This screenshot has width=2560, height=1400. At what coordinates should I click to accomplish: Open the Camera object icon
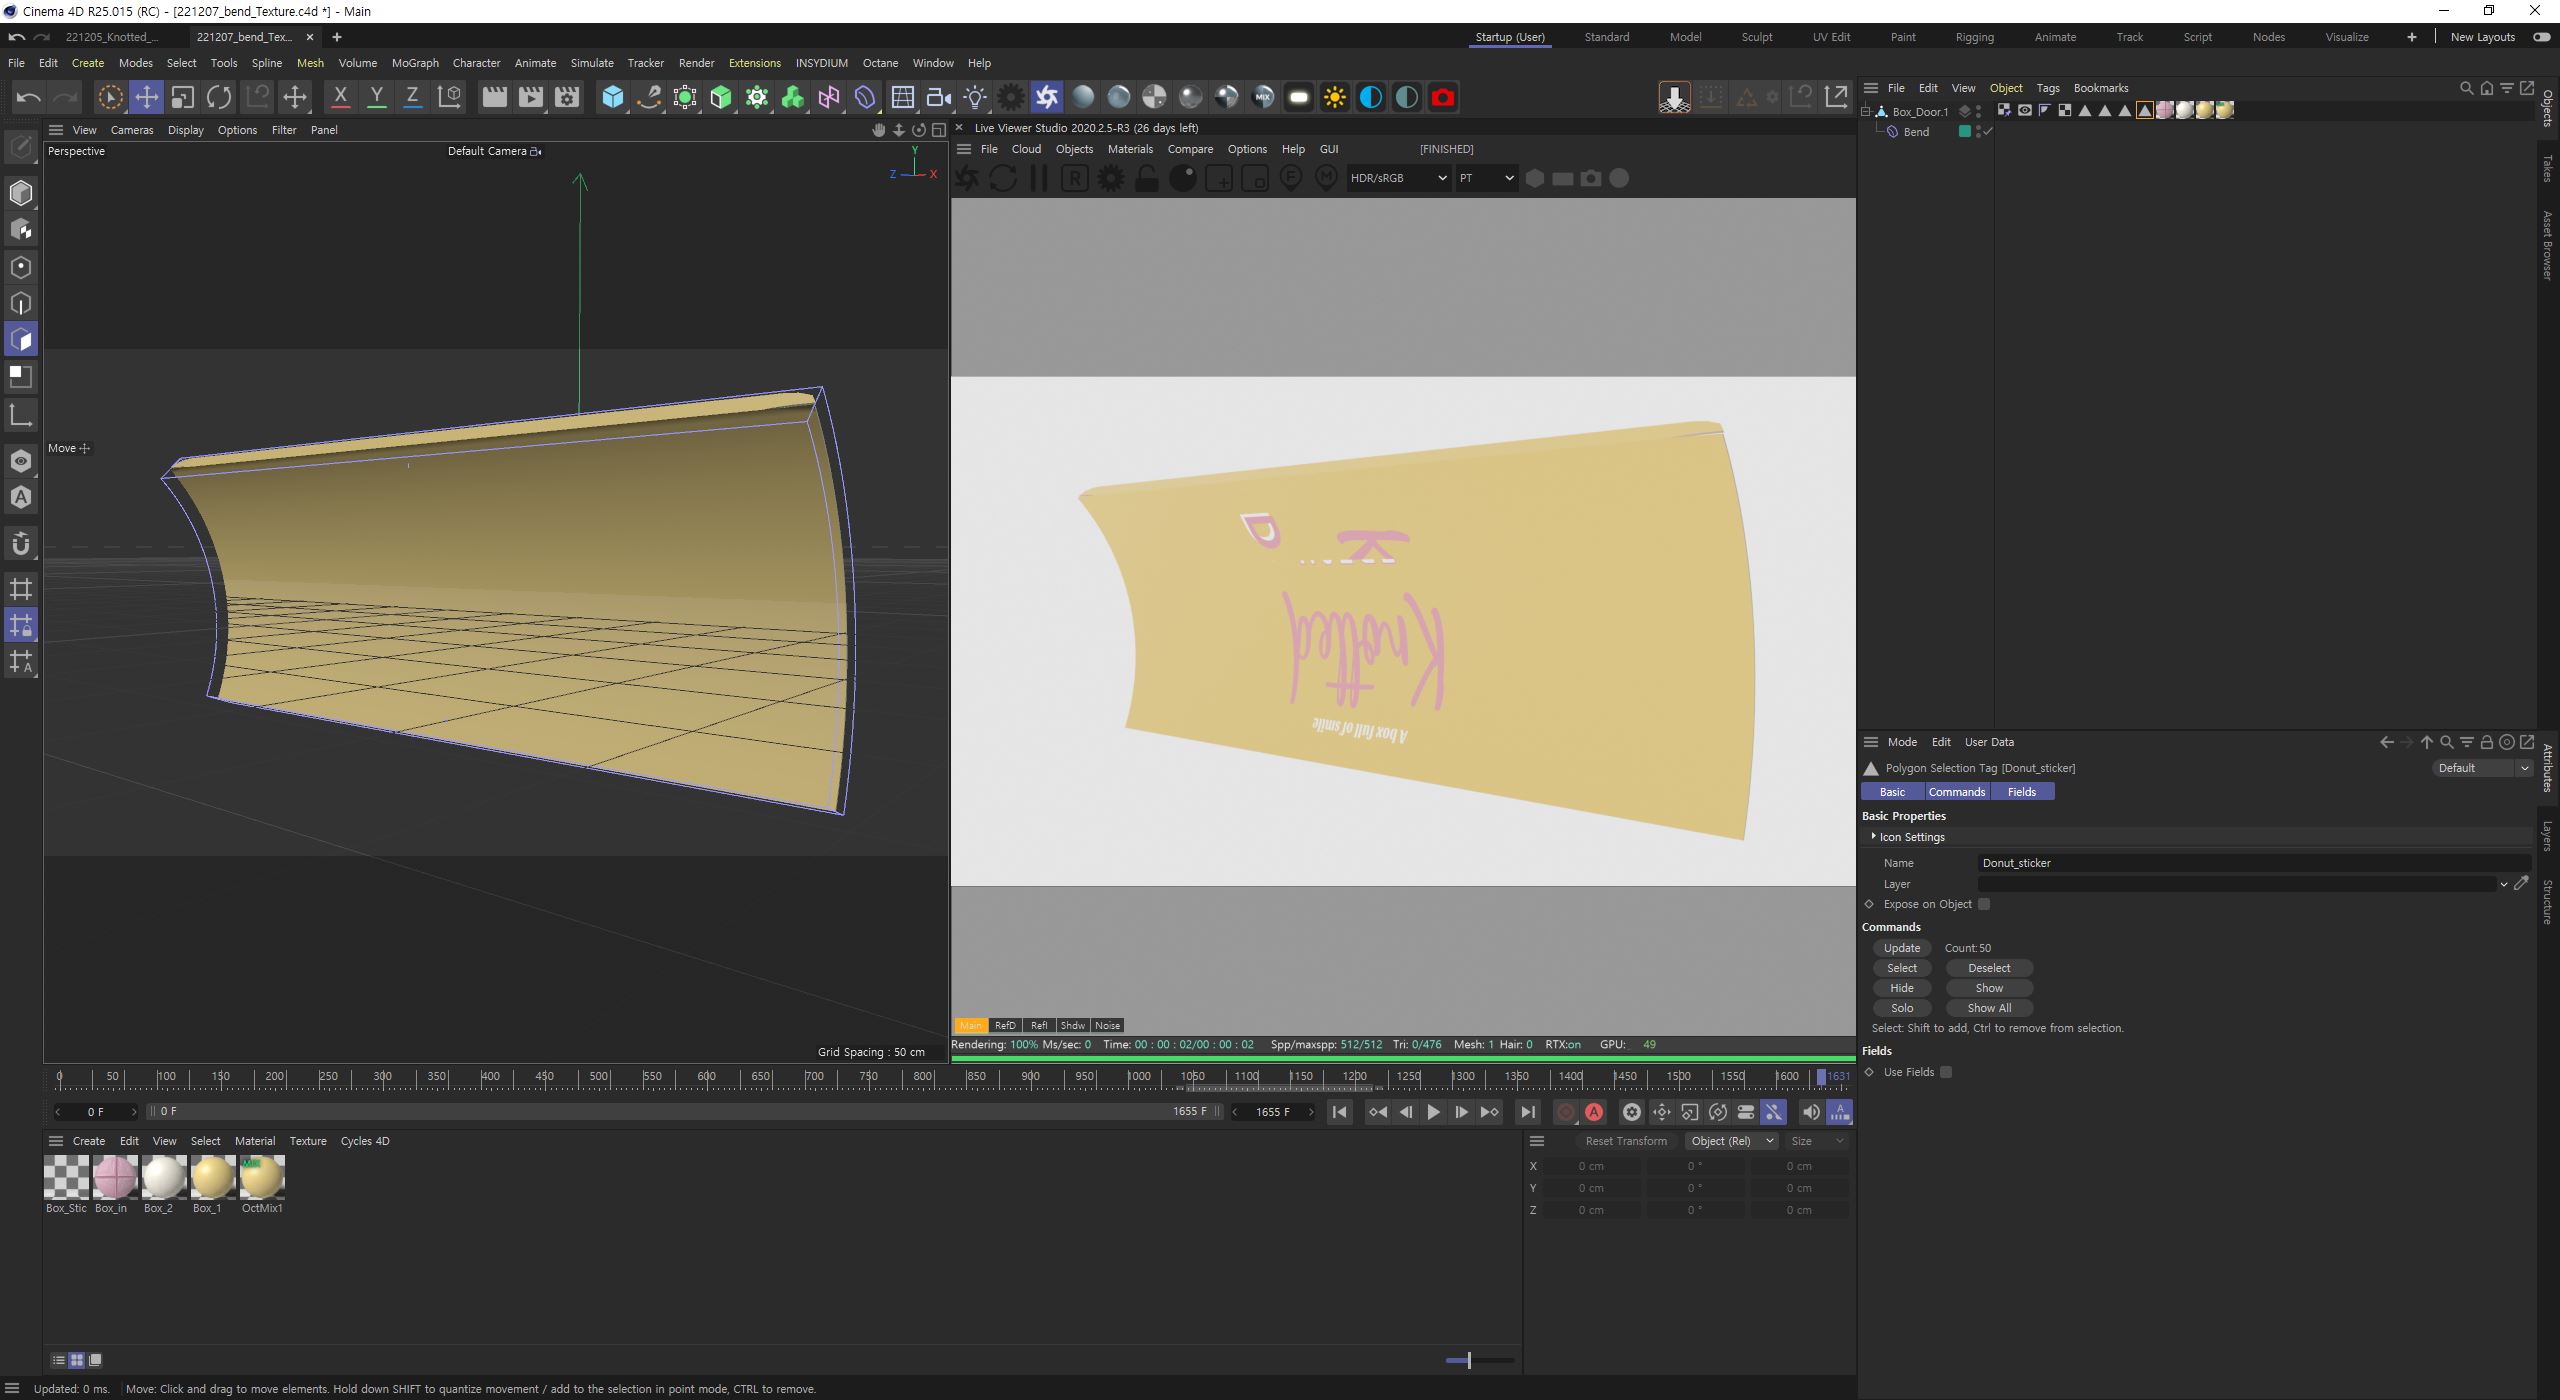[939, 97]
